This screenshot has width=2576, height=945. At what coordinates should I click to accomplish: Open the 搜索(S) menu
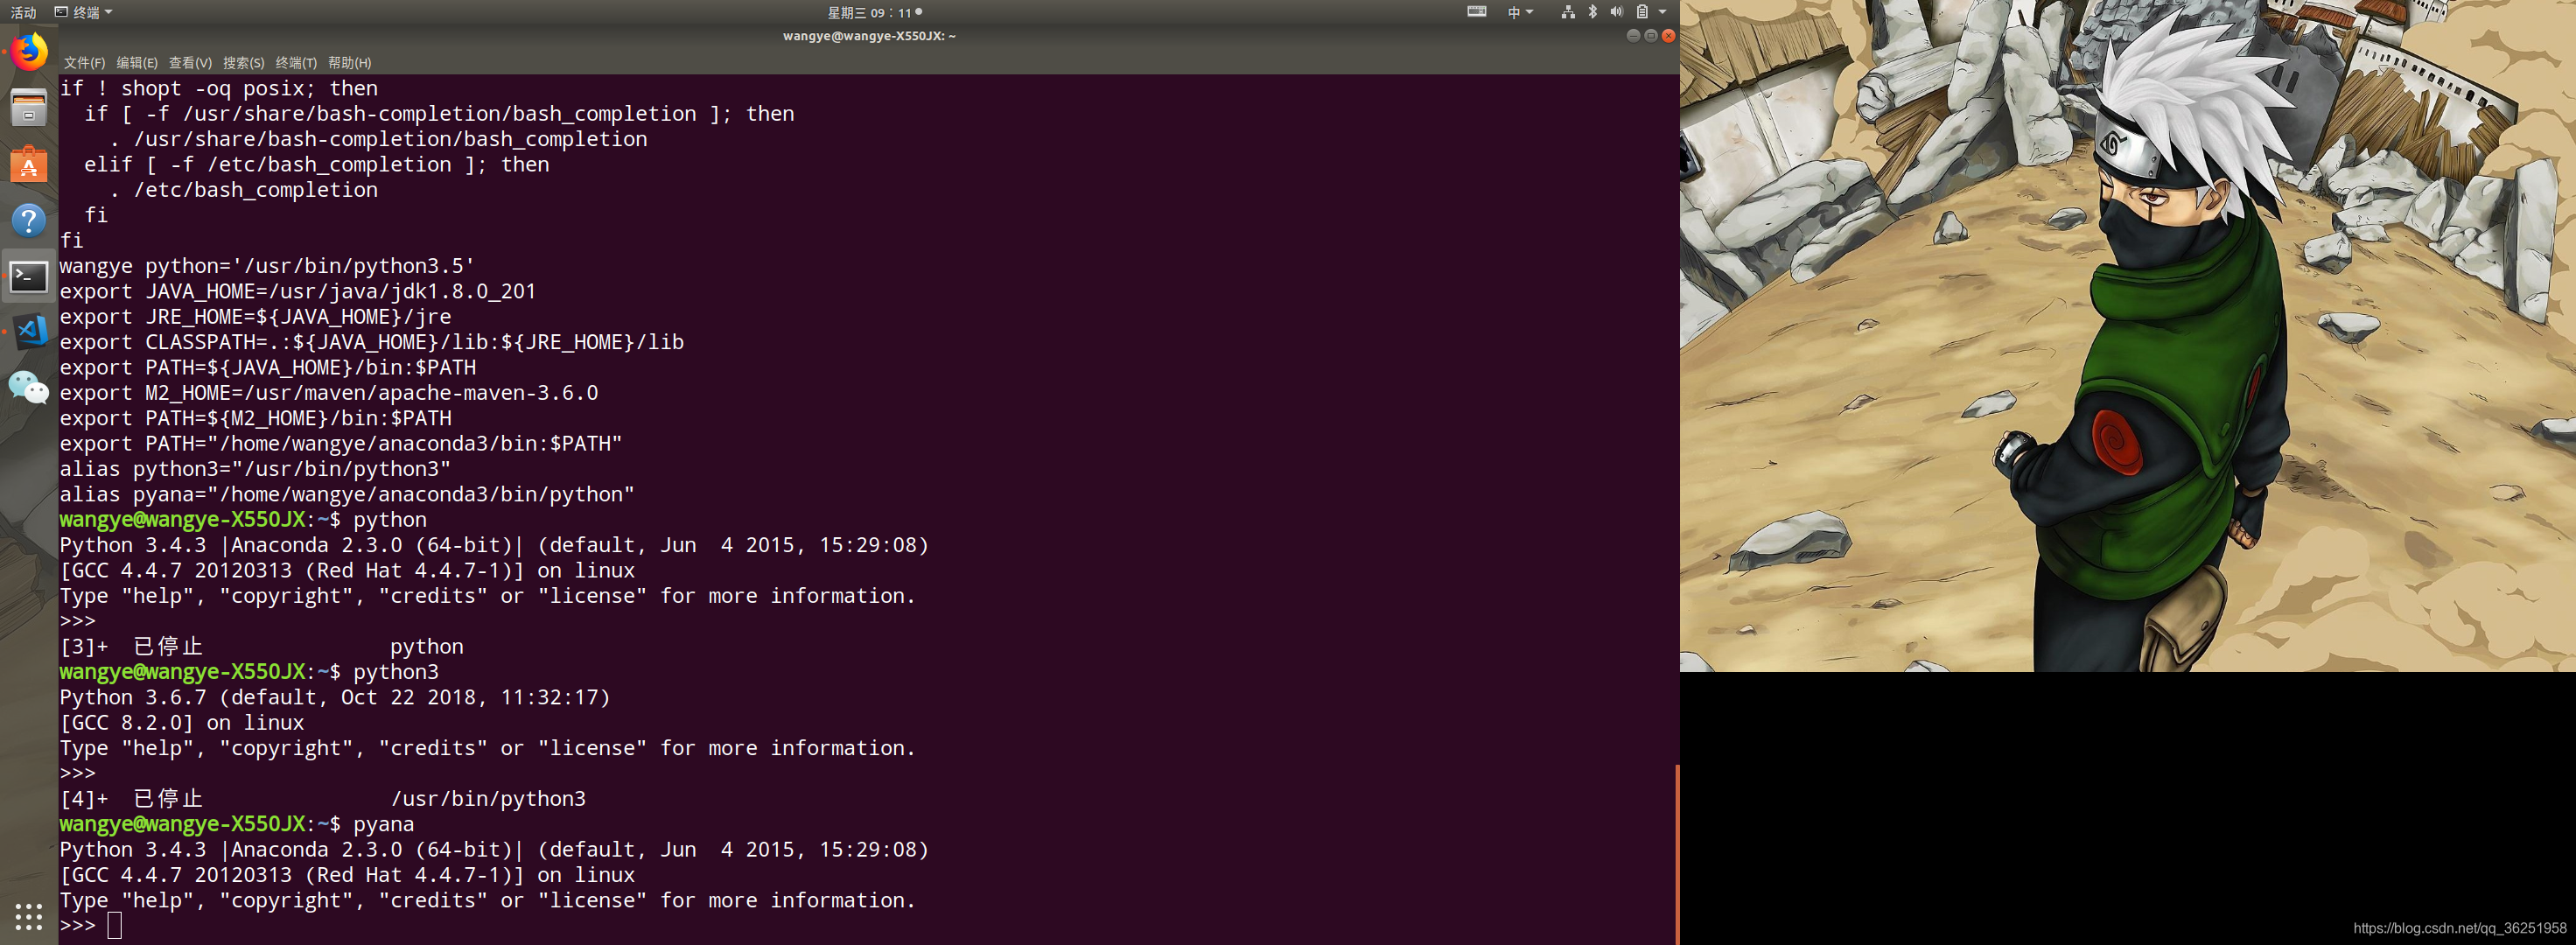tap(243, 62)
